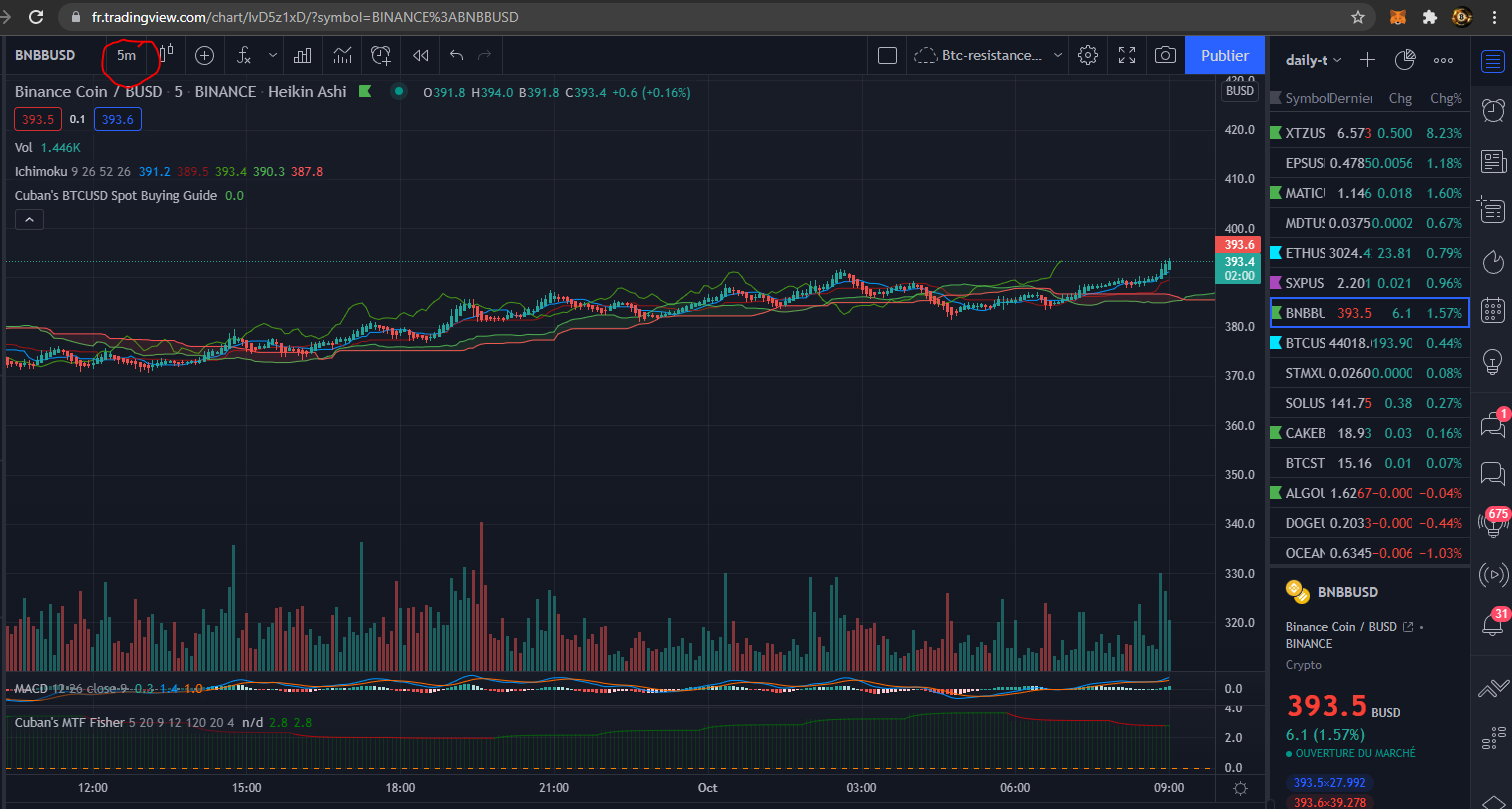Toggle the purple flag on SXPUS row
1512x809 pixels.
1276,282
